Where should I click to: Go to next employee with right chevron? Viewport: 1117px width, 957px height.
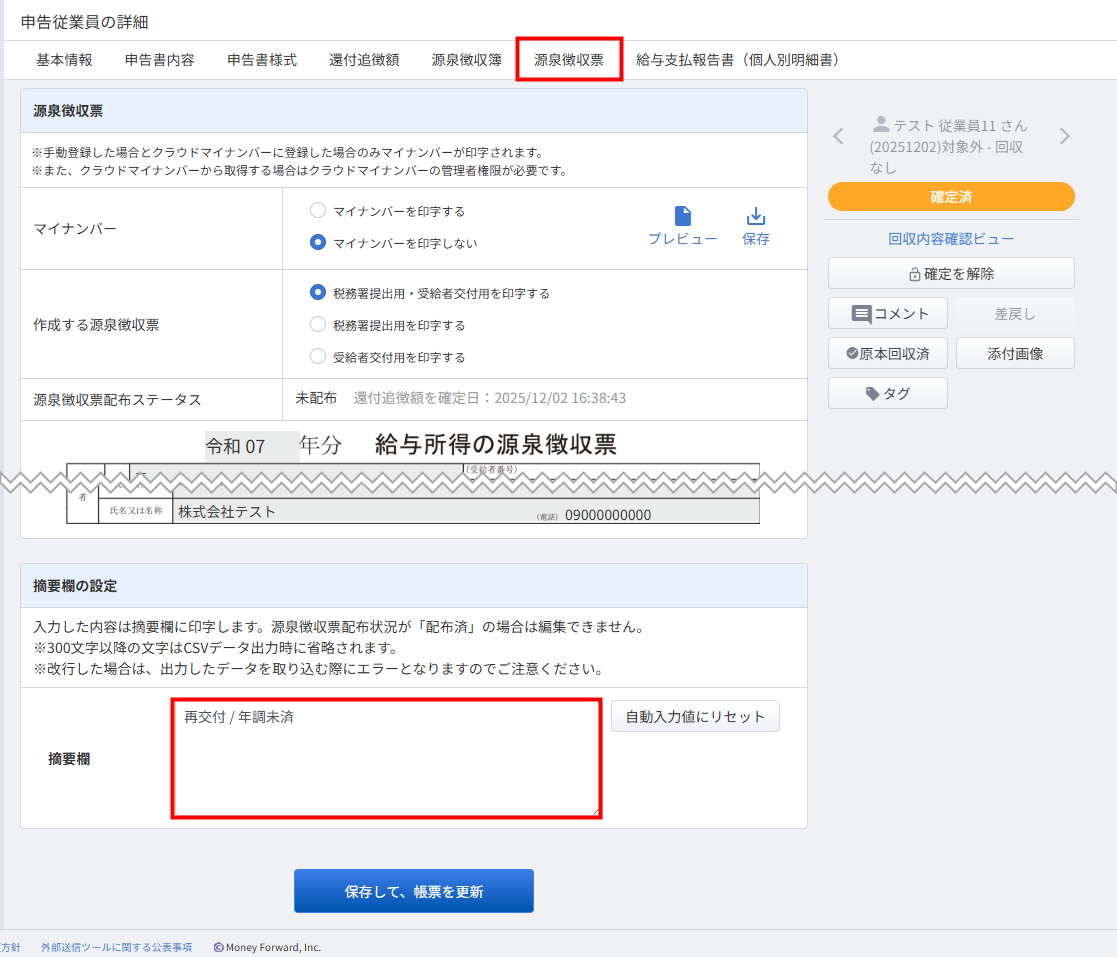click(1064, 137)
